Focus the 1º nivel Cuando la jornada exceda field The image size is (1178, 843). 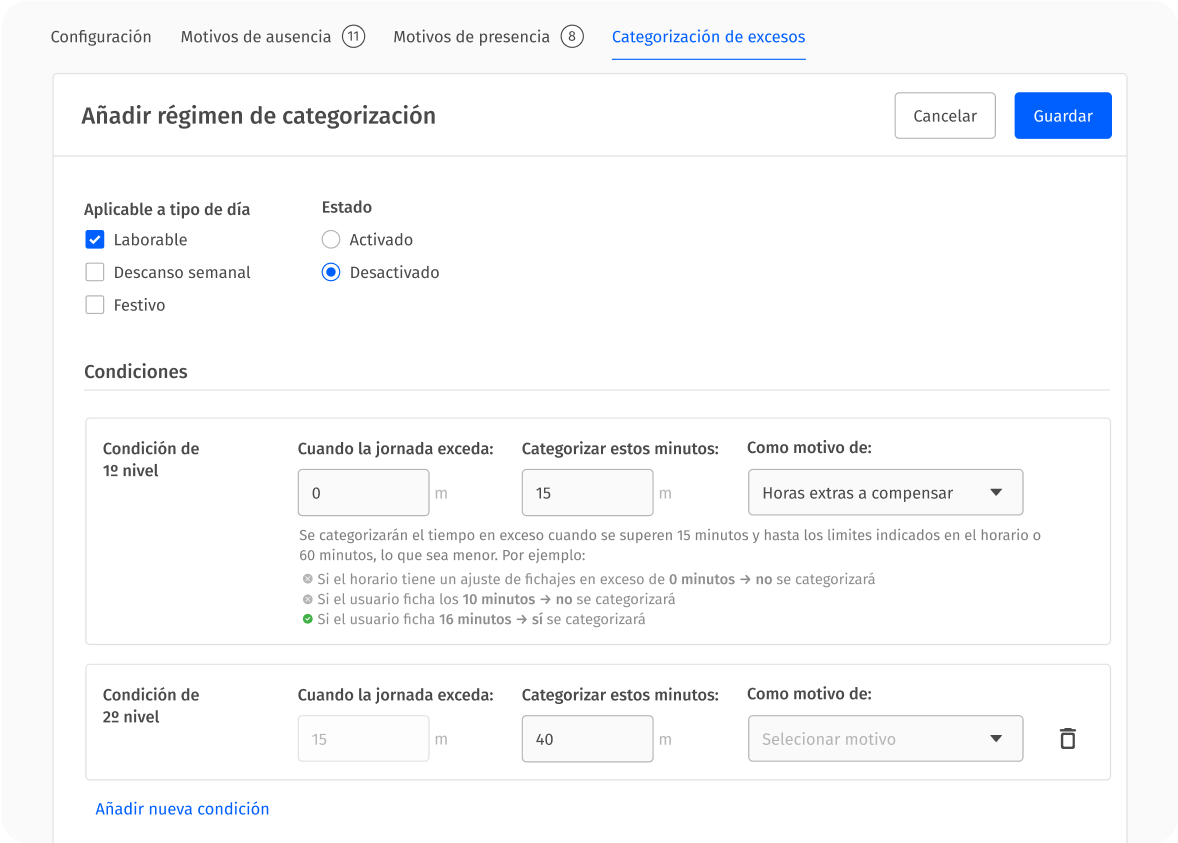coord(363,493)
